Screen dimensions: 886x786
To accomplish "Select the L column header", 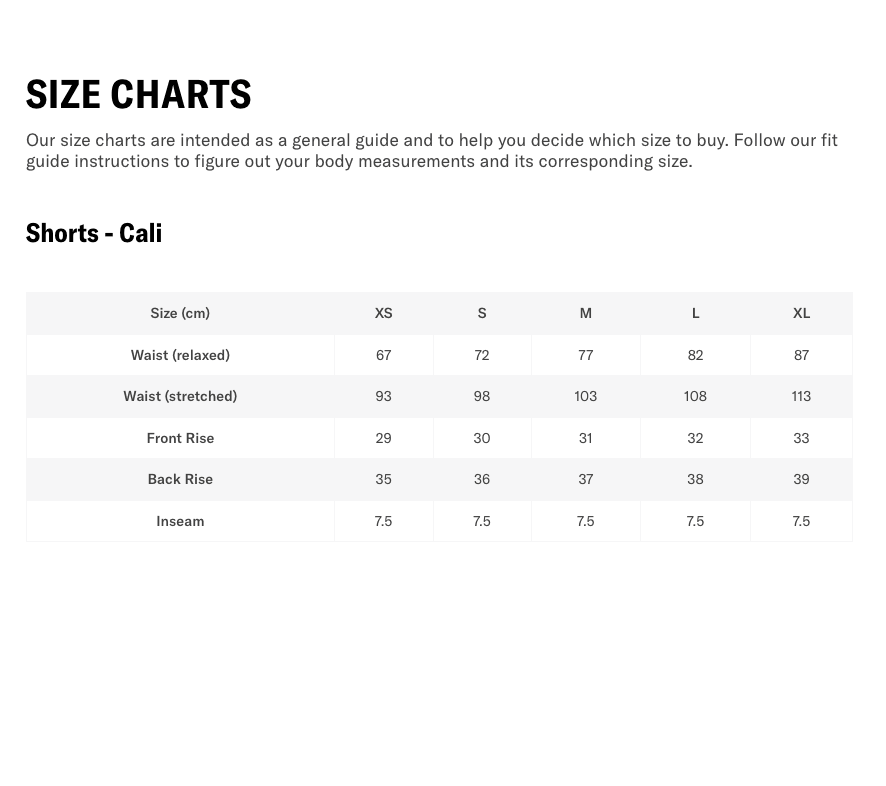I will click(x=696, y=313).
